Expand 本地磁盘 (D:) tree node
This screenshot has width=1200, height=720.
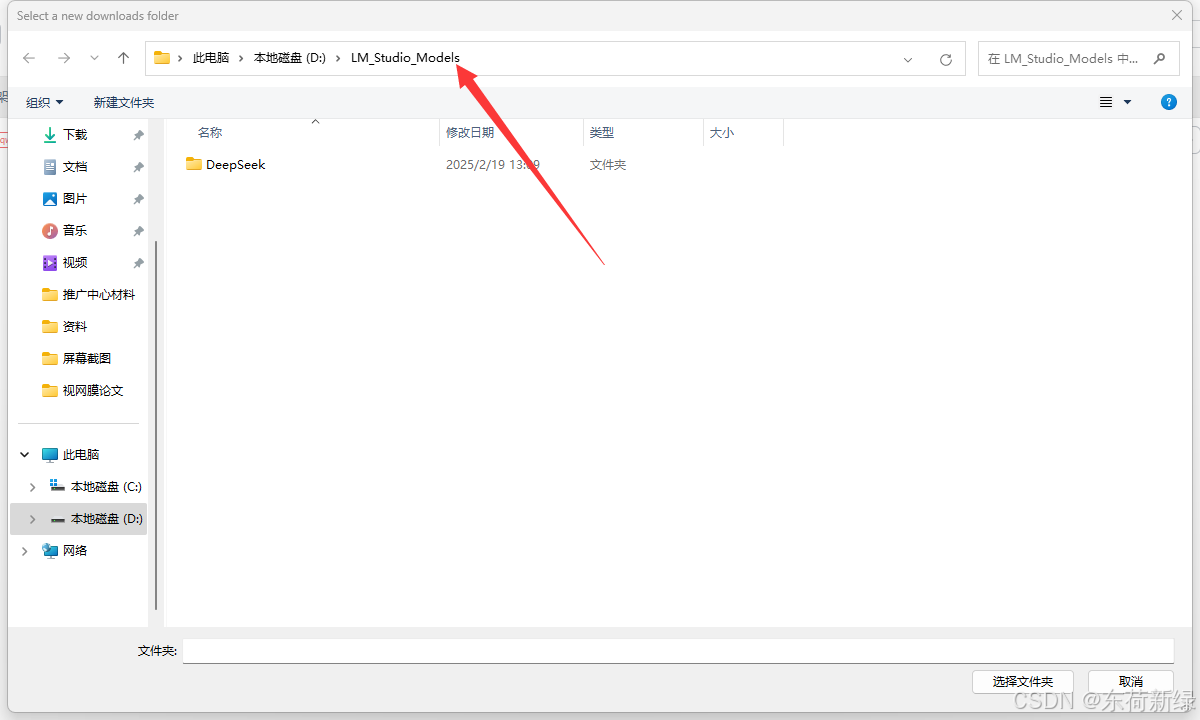33,518
